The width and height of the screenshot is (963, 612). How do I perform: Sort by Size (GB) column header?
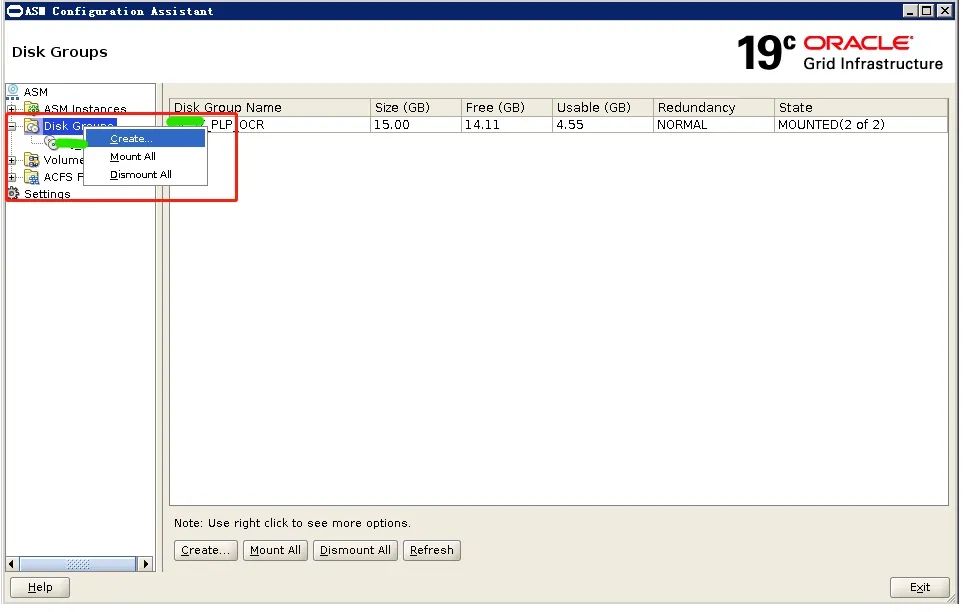pyautogui.click(x=416, y=108)
